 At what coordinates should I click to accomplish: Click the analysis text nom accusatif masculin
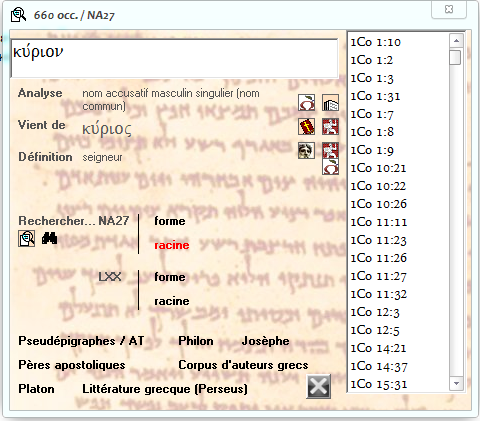click(171, 99)
